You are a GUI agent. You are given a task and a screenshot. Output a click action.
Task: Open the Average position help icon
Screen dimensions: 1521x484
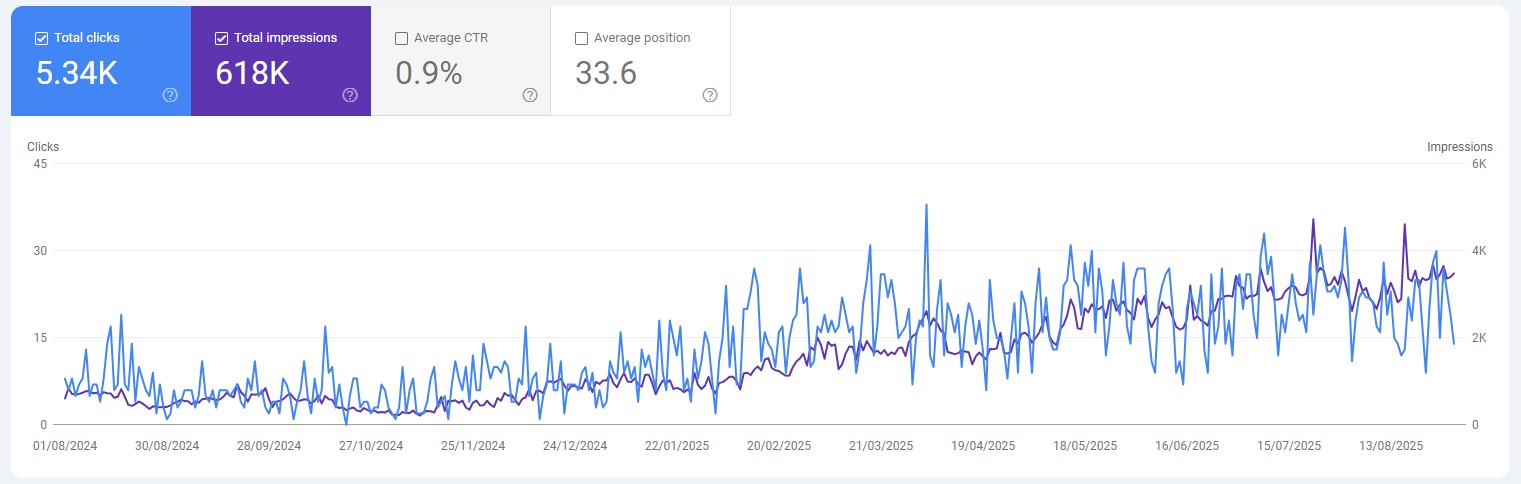pos(710,95)
